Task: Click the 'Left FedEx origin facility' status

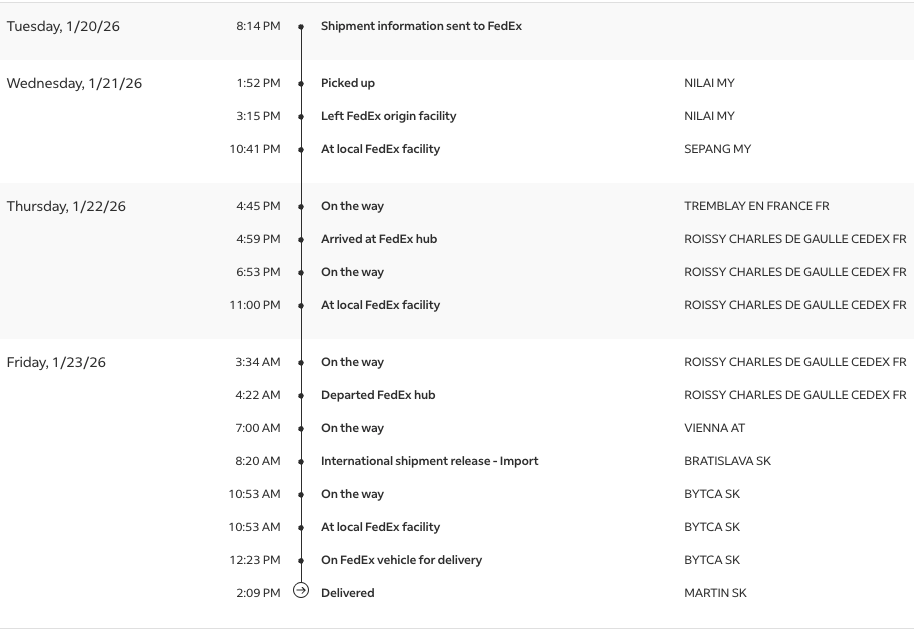Action: pos(388,116)
